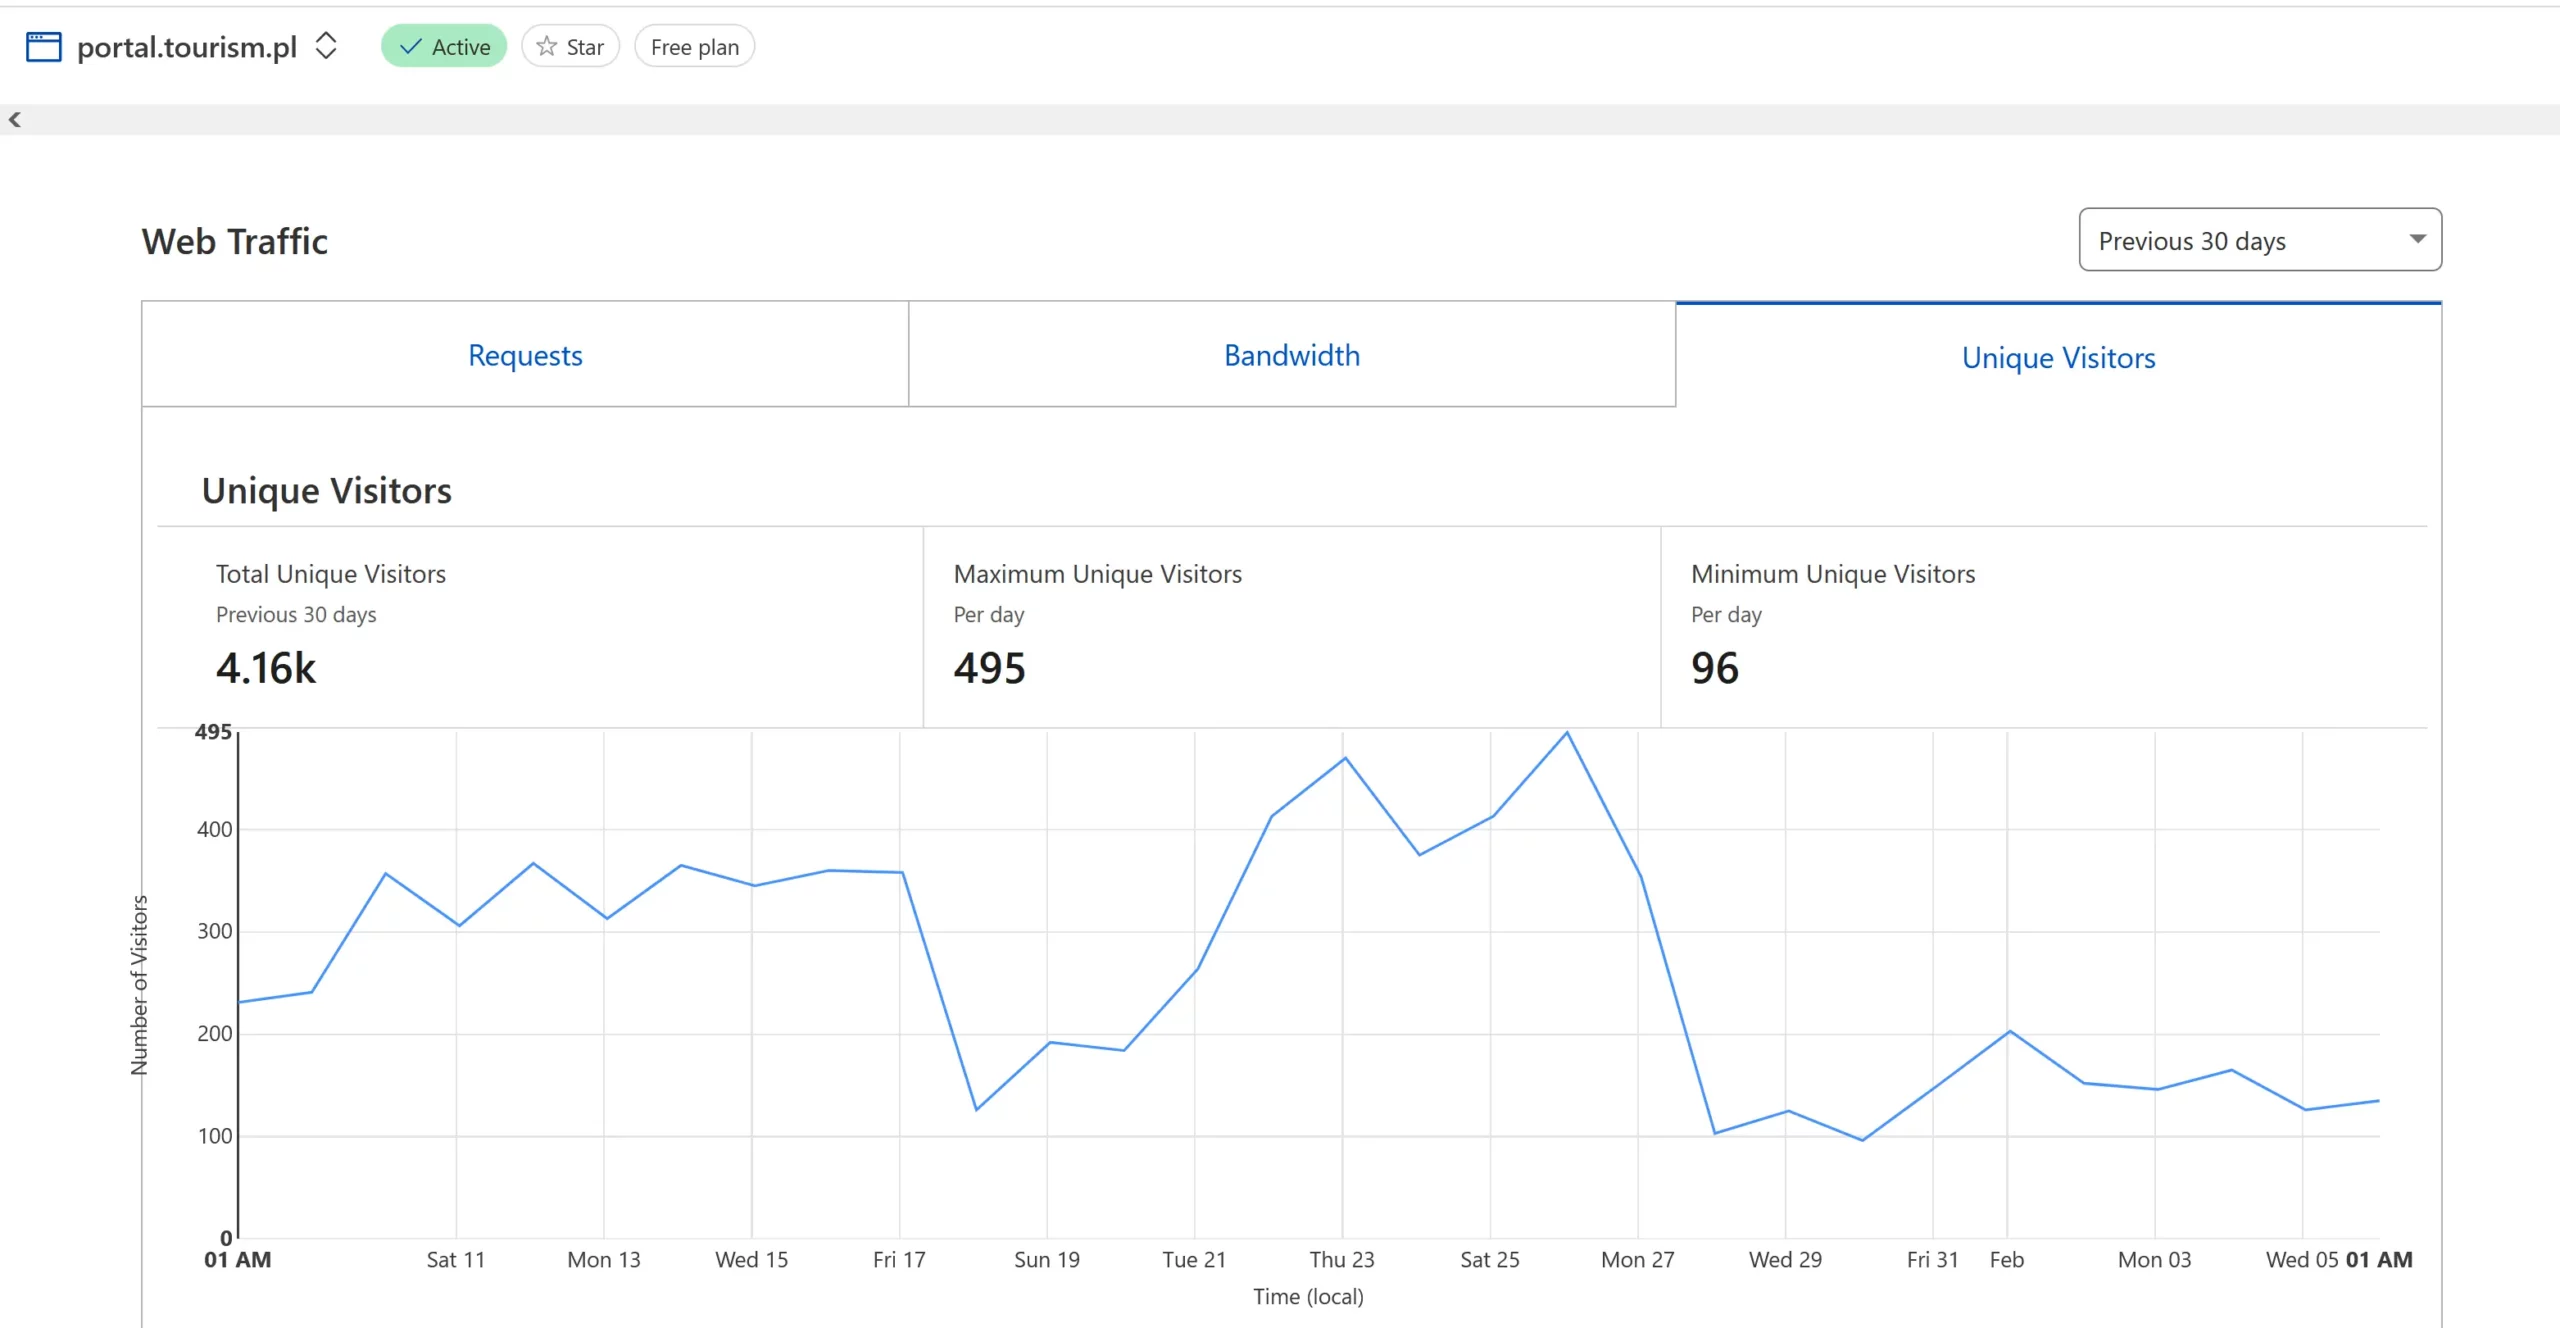Open the Free plan details
The width and height of the screenshot is (2560, 1328).
click(694, 47)
